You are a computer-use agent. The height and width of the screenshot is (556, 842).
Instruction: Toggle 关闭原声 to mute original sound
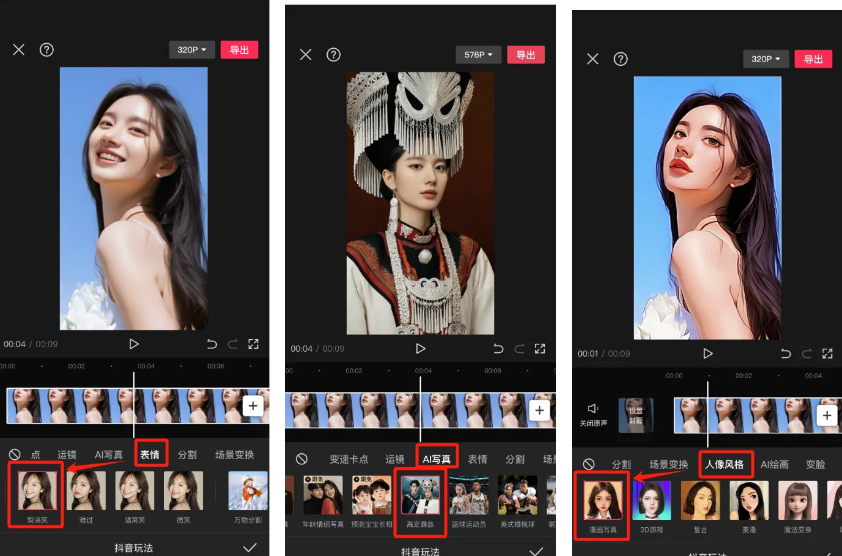(x=593, y=414)
